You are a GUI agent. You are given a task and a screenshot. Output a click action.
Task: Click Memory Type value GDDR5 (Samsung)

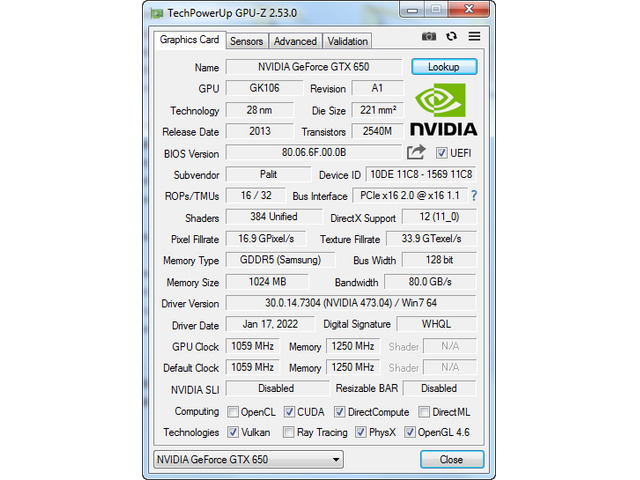pyautogui.click(x=280, y=260)
